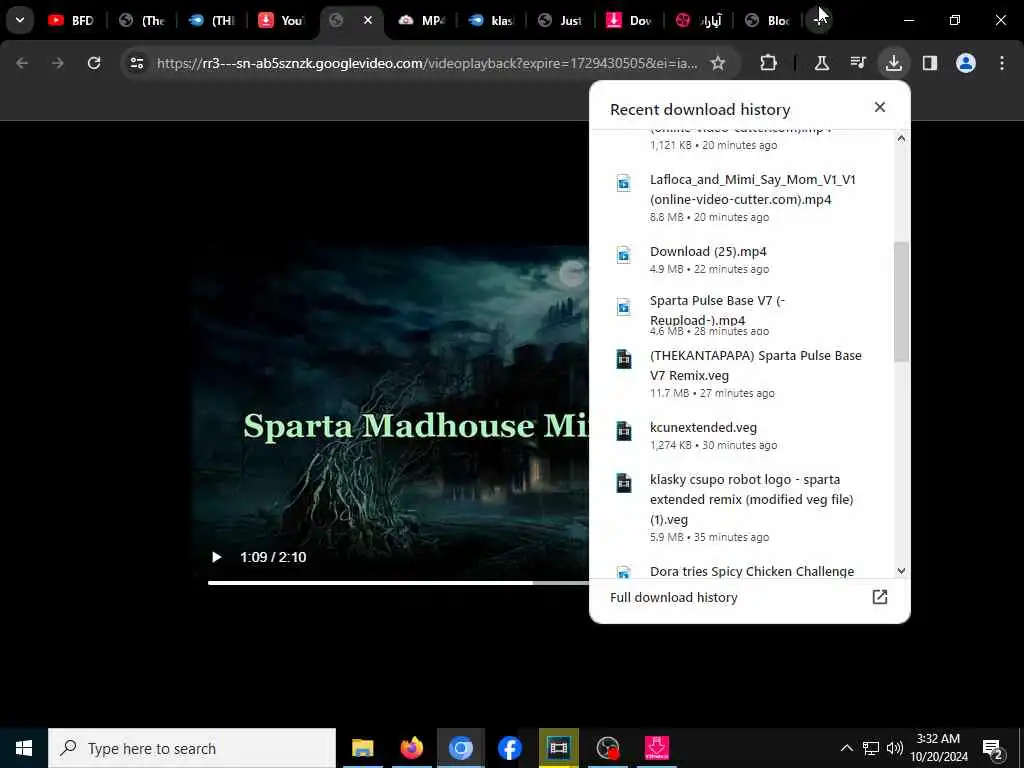Viewport: 1024px width, 768px height.
Task: Open the volume control in tray
Action: pyautogui.click(x=895, y=748)
